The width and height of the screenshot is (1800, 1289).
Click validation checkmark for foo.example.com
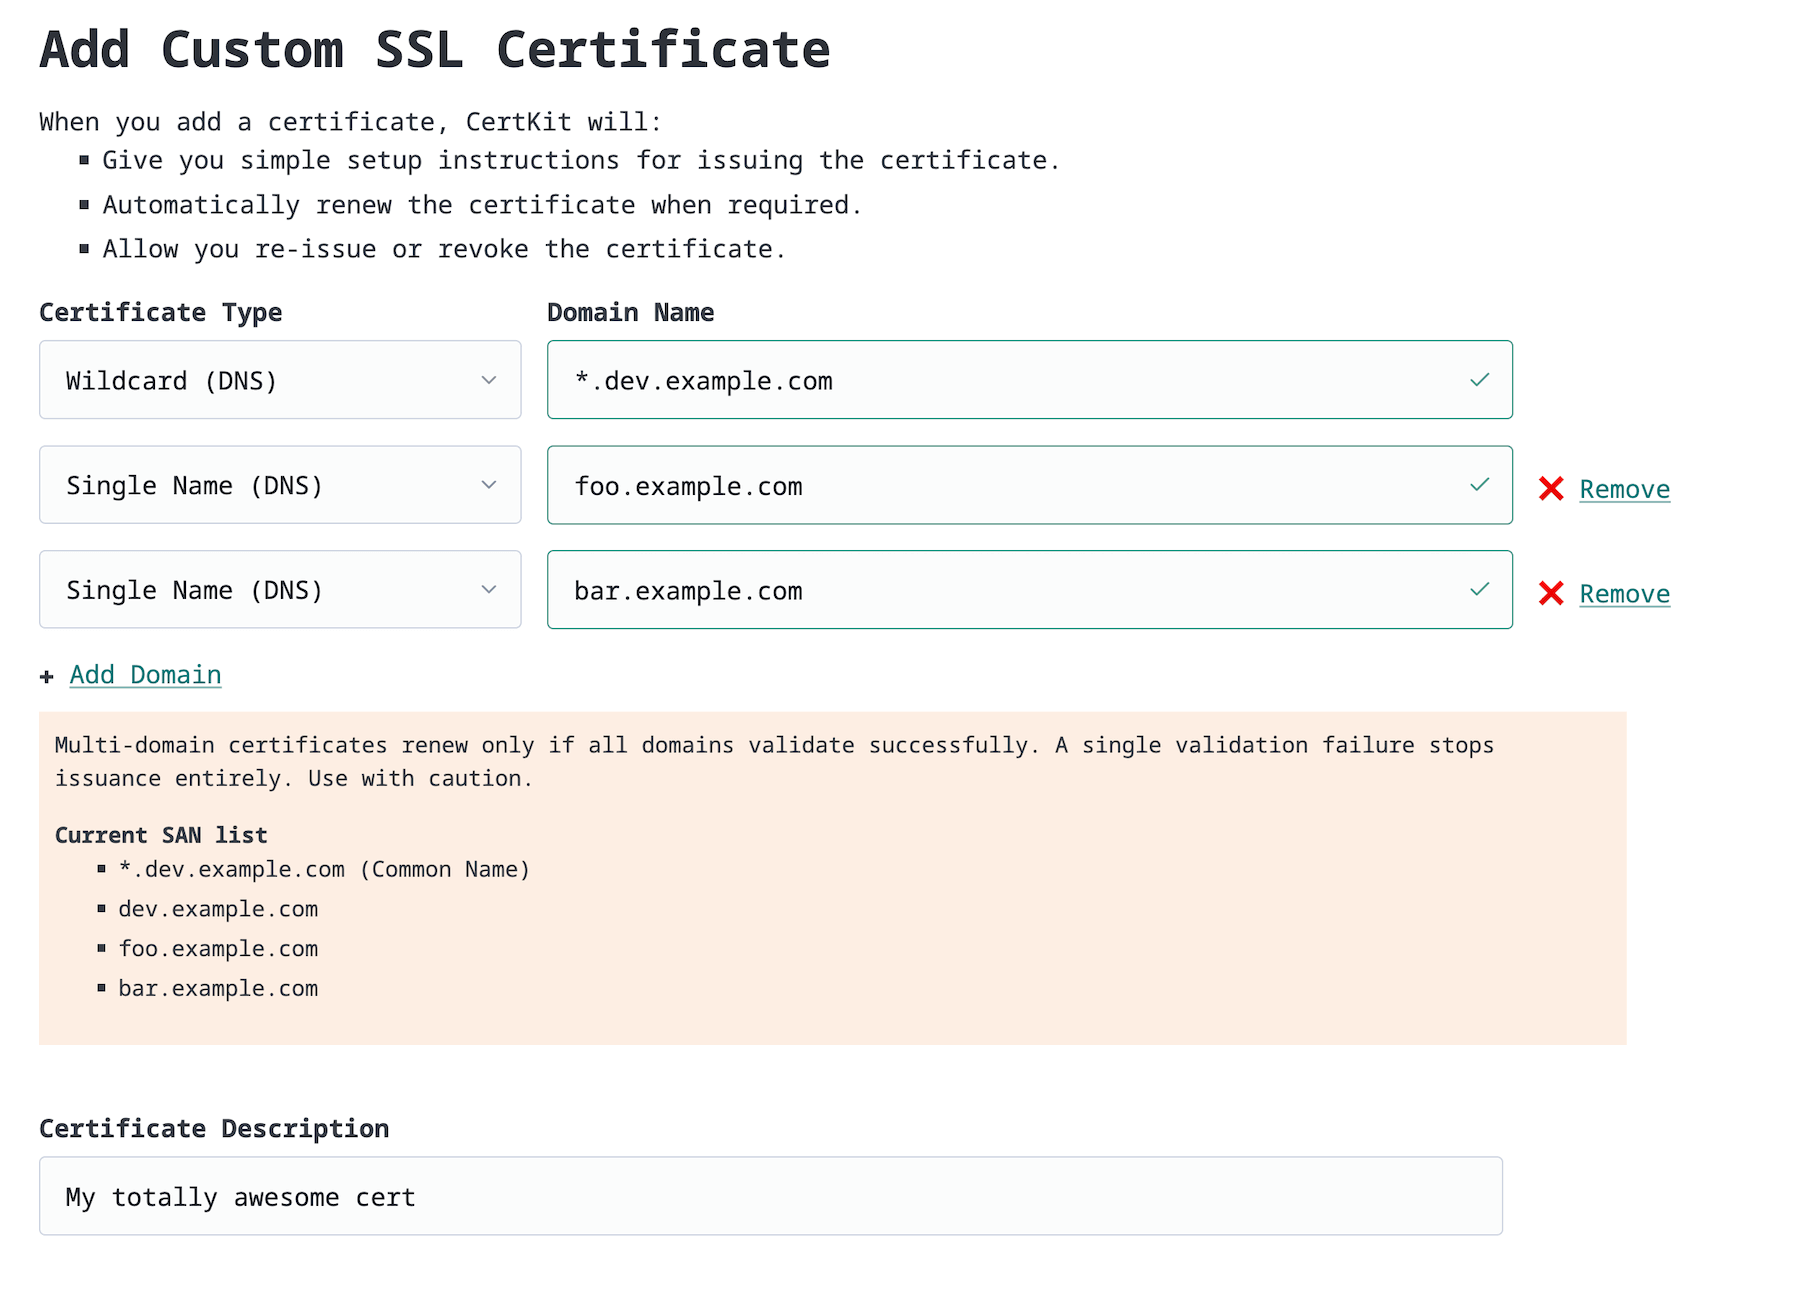point(1478,486)
